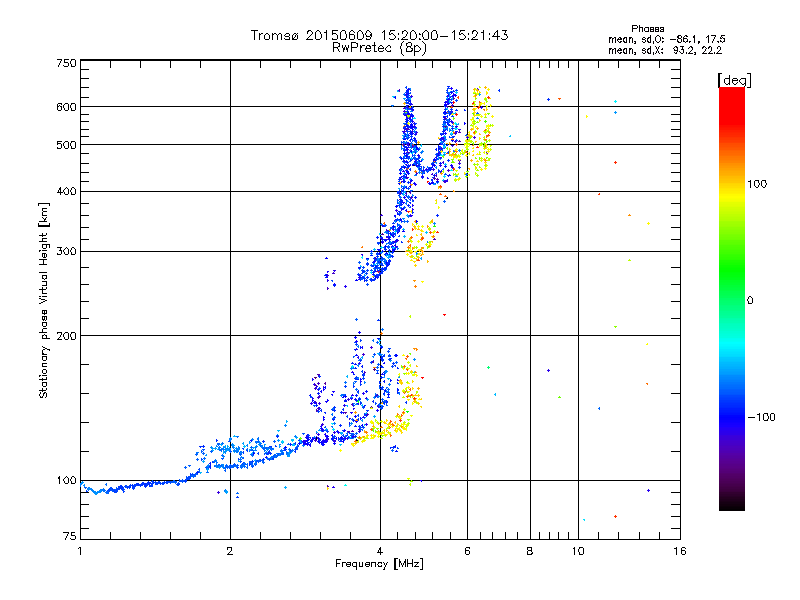Image resolution: width=800 pixels, height=600 pixels.
Task: Click x-axis tick label '8'
Action: [x=530, y=551]
